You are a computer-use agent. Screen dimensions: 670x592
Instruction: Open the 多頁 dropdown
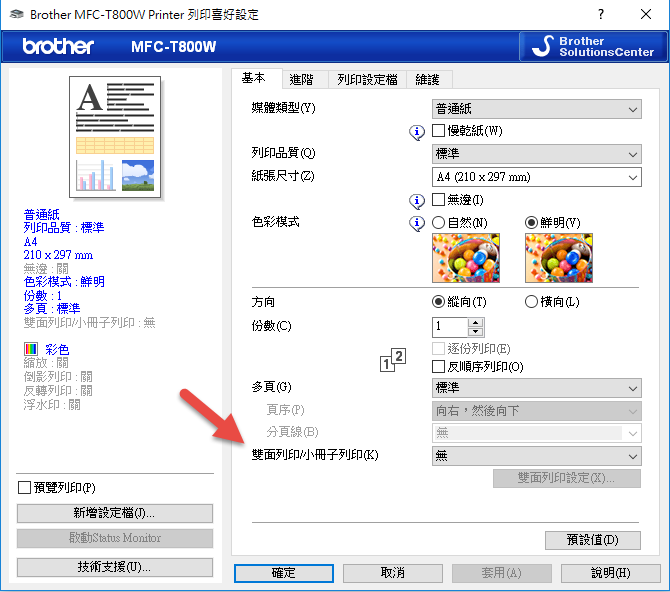pyautogui.click(x=537, y=388)
